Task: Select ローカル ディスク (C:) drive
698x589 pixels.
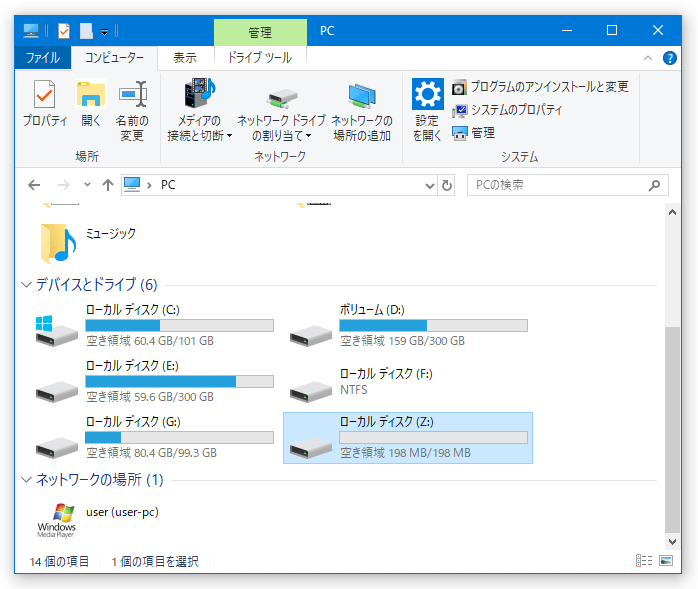Action: coord(155,325)
